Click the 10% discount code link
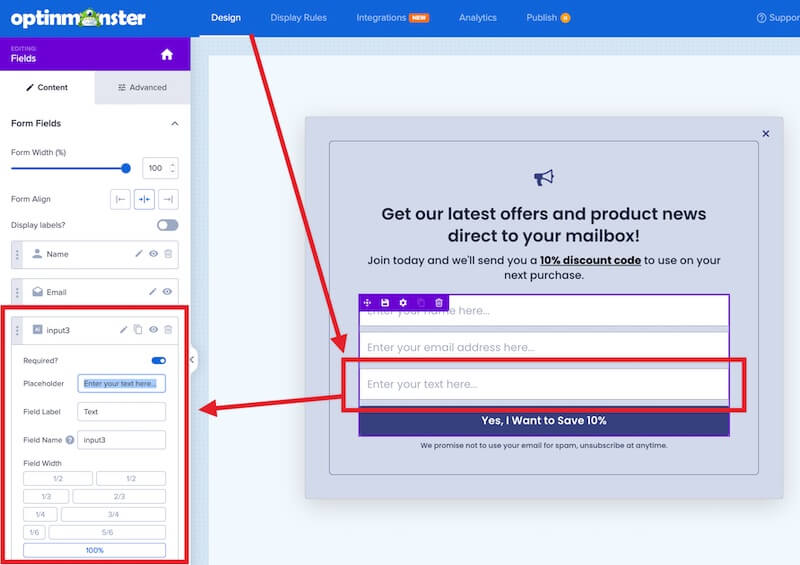The width and height of the screenshot is (800, 565). coord(590,260)
